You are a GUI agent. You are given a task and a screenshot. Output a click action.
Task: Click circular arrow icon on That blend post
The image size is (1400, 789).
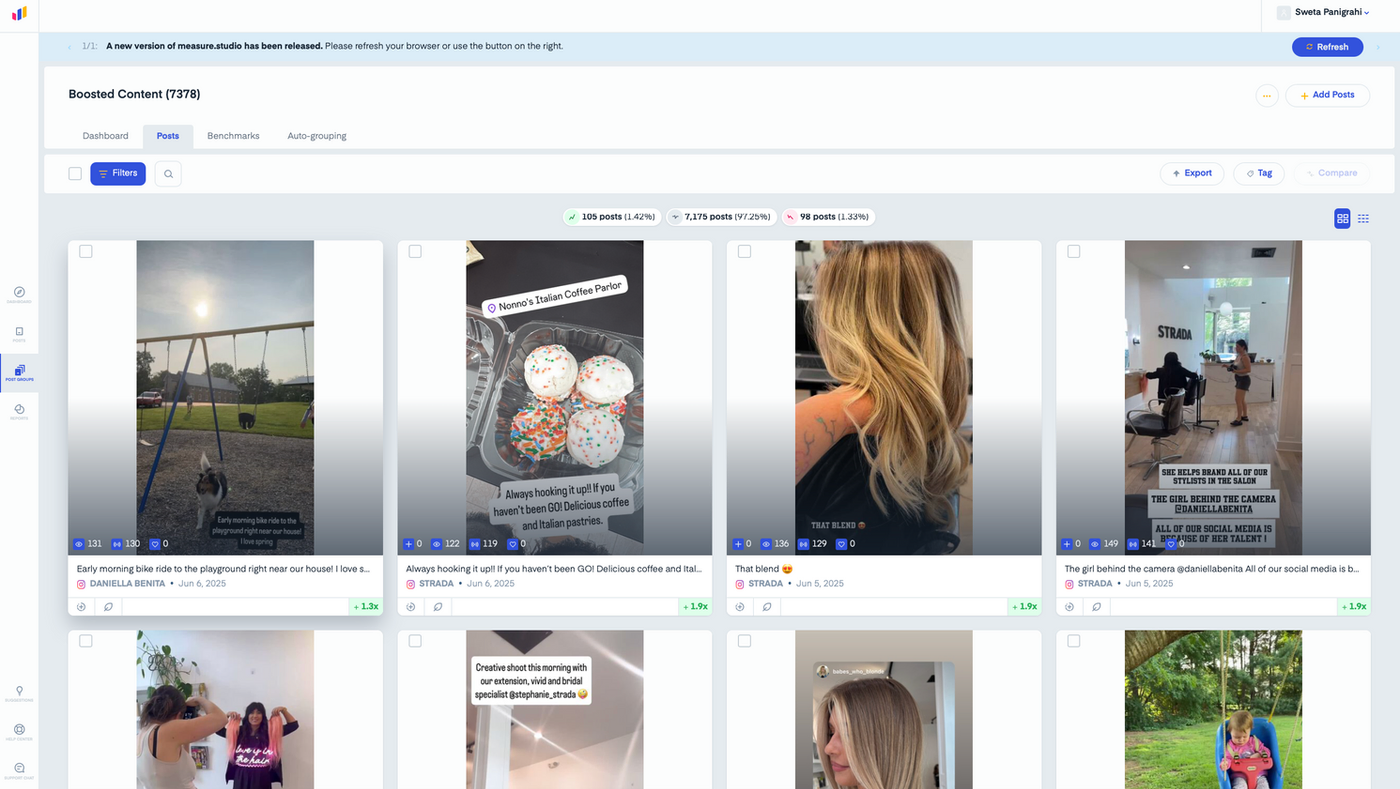(x=740, y=606)
